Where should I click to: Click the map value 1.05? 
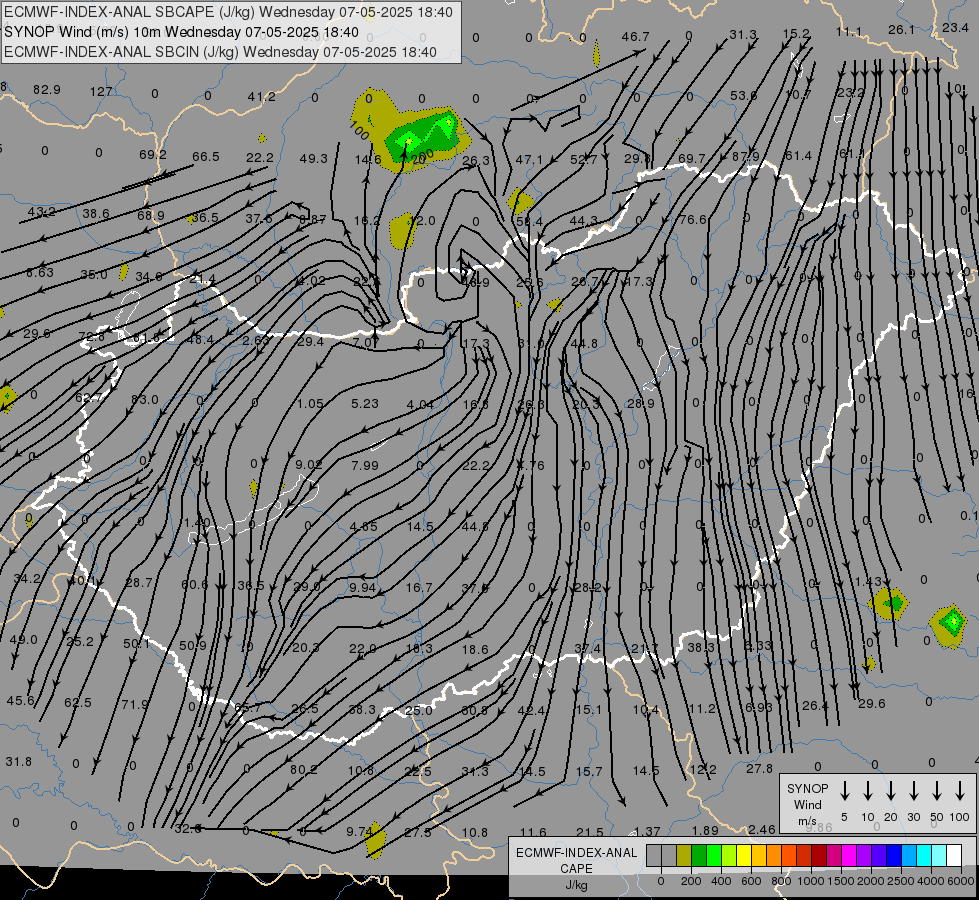[x=310, y=403]
